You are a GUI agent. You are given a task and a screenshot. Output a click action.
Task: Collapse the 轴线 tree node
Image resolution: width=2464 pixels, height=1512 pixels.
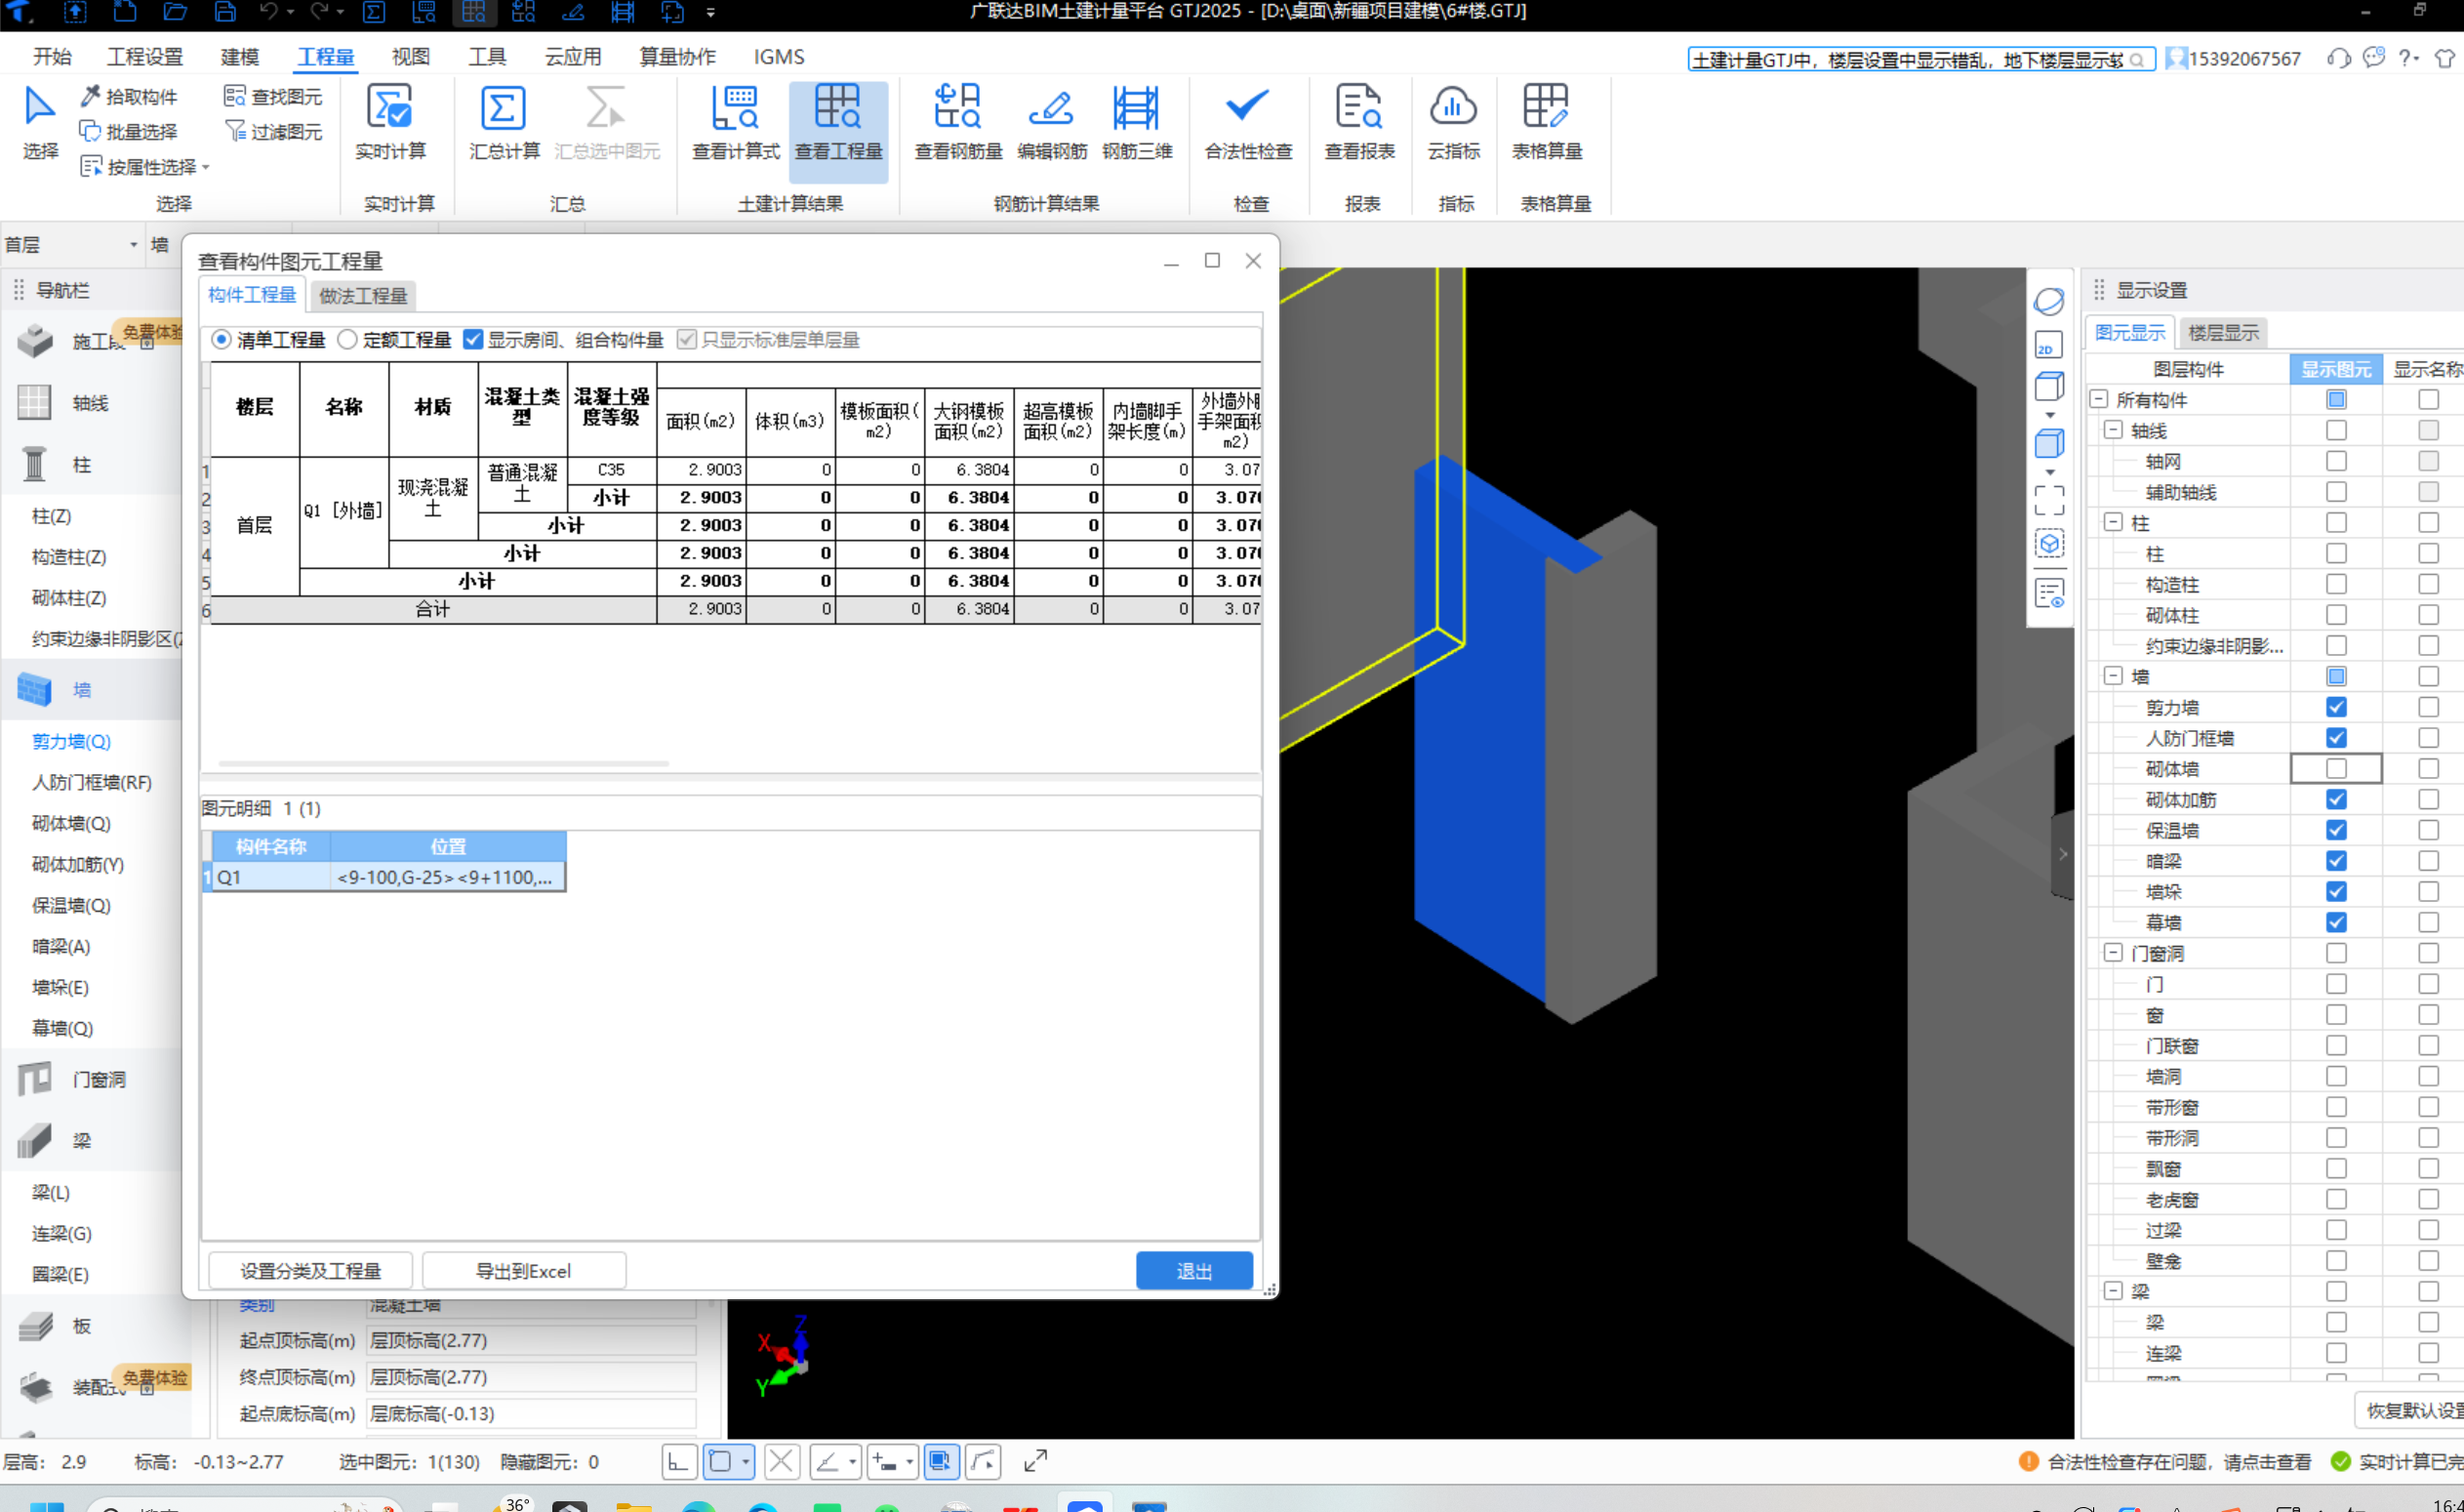click(x=2113, y=430)
